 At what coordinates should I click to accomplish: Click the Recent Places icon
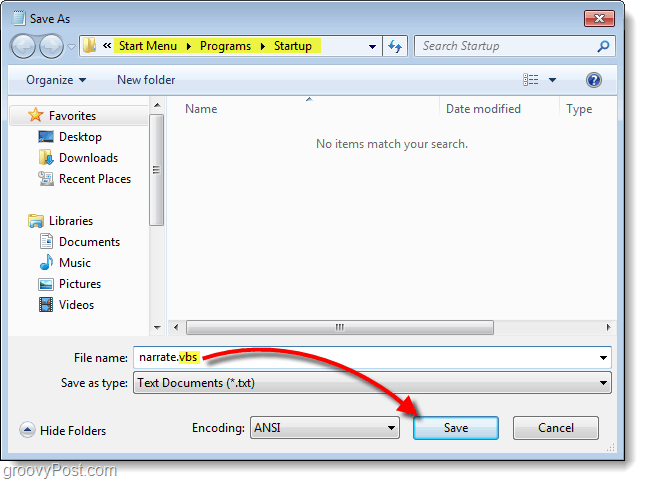coord(46,179)
